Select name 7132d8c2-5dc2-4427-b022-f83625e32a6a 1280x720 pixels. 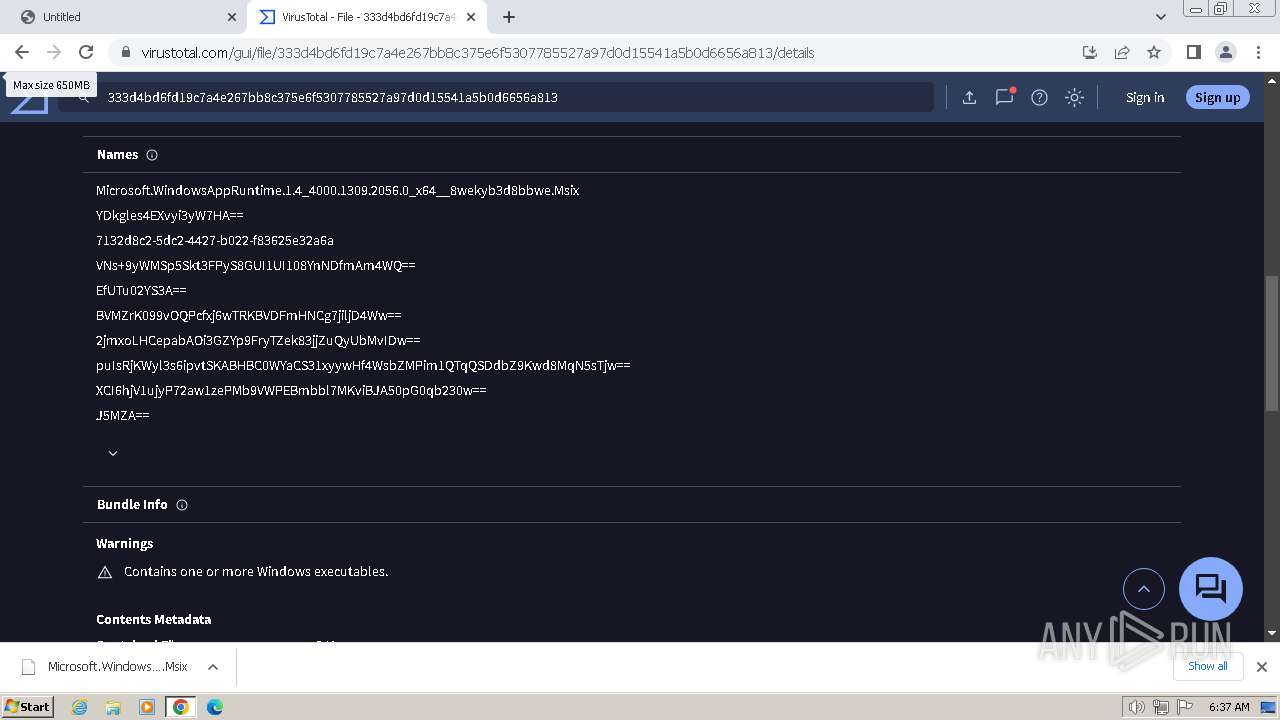[215, 240]
